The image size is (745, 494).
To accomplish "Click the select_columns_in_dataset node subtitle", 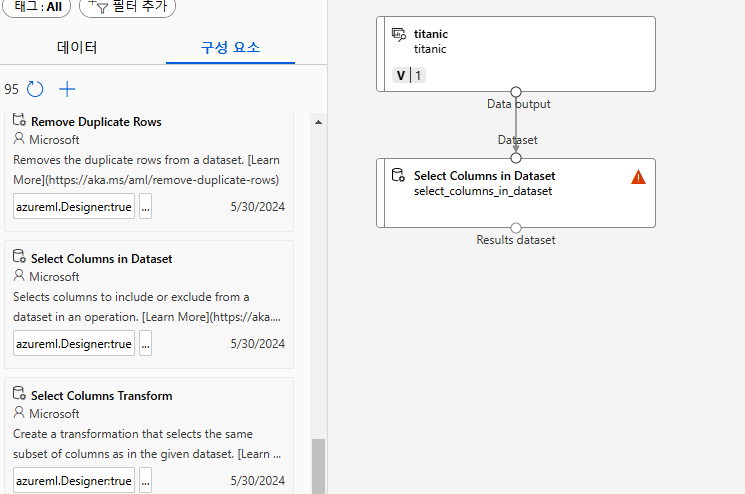I will (x=483, y=191).
